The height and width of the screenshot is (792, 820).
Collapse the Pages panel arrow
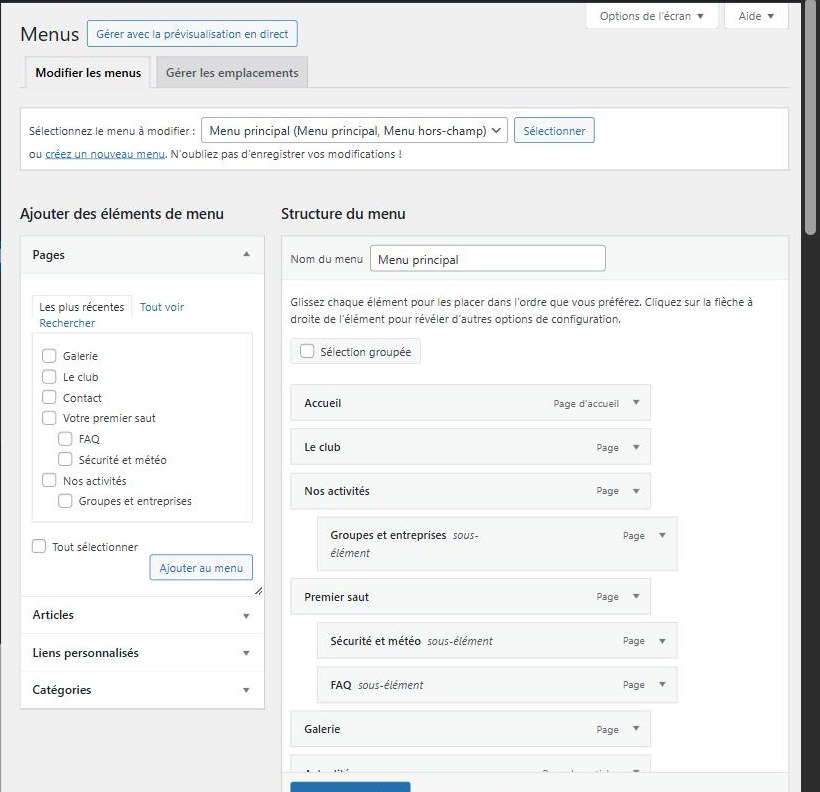(x=246, y=254)
